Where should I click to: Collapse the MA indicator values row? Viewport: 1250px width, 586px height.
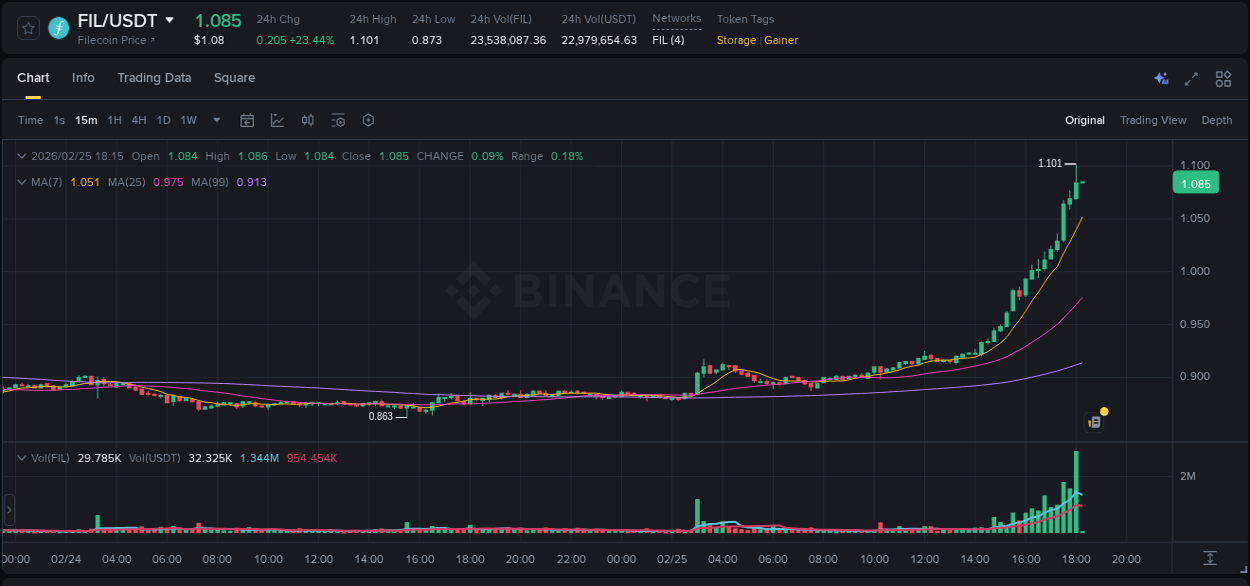coord(21,182)
